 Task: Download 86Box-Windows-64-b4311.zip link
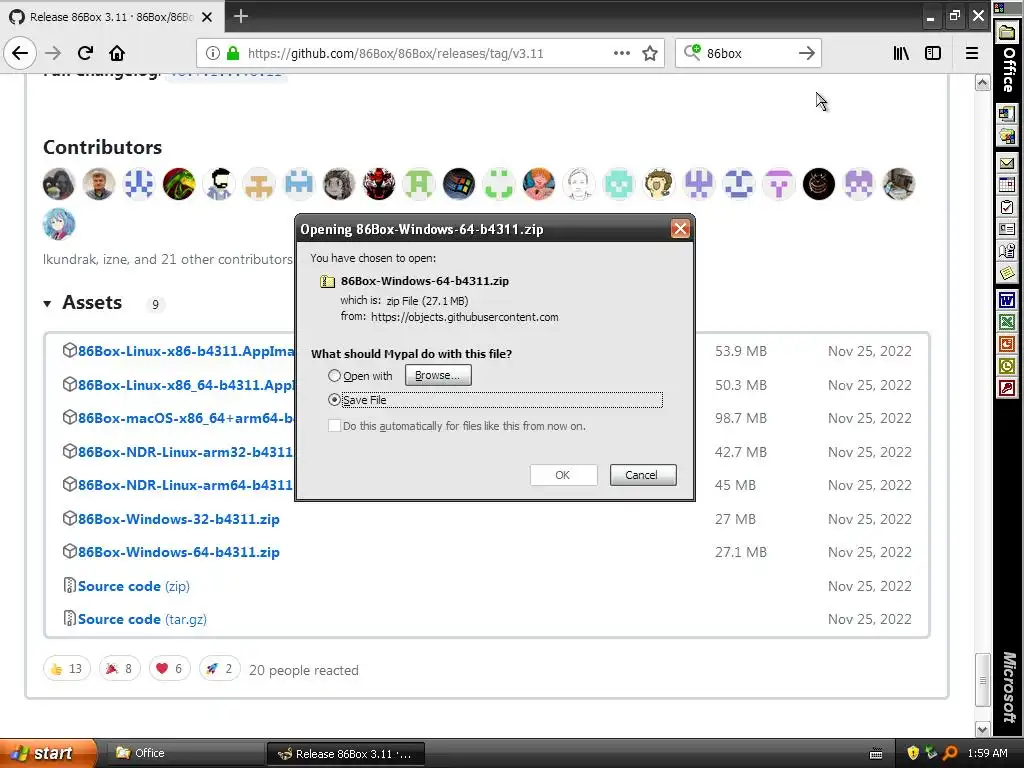tap(178, 552)
